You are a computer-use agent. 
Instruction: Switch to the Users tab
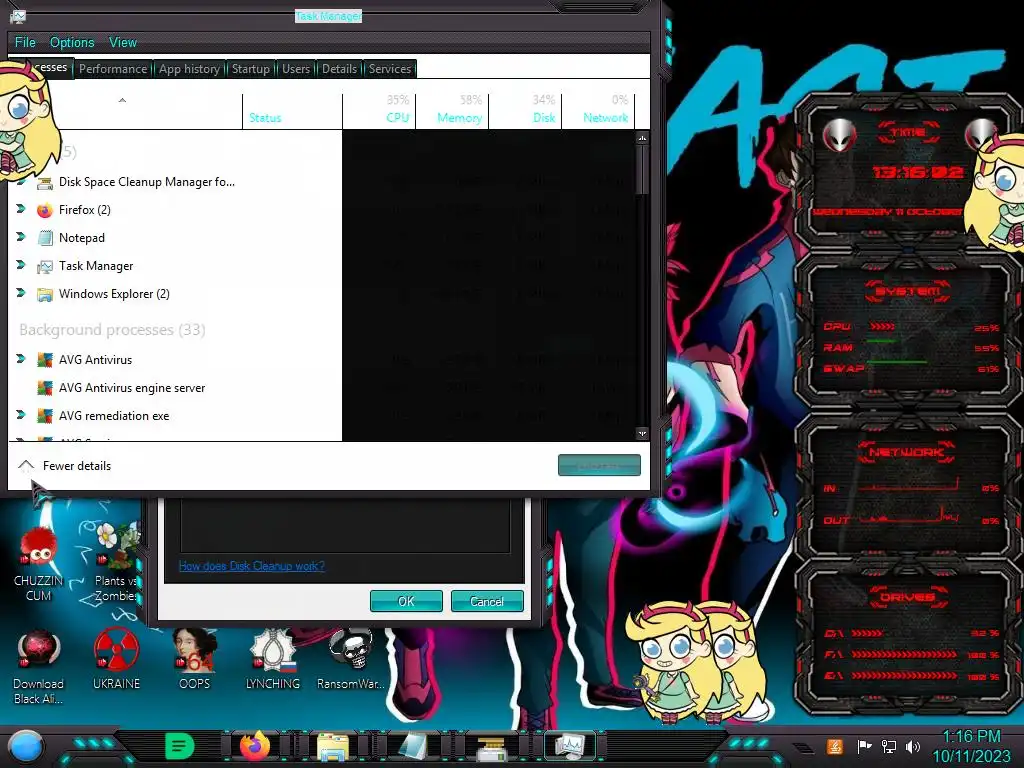[296, 69]
